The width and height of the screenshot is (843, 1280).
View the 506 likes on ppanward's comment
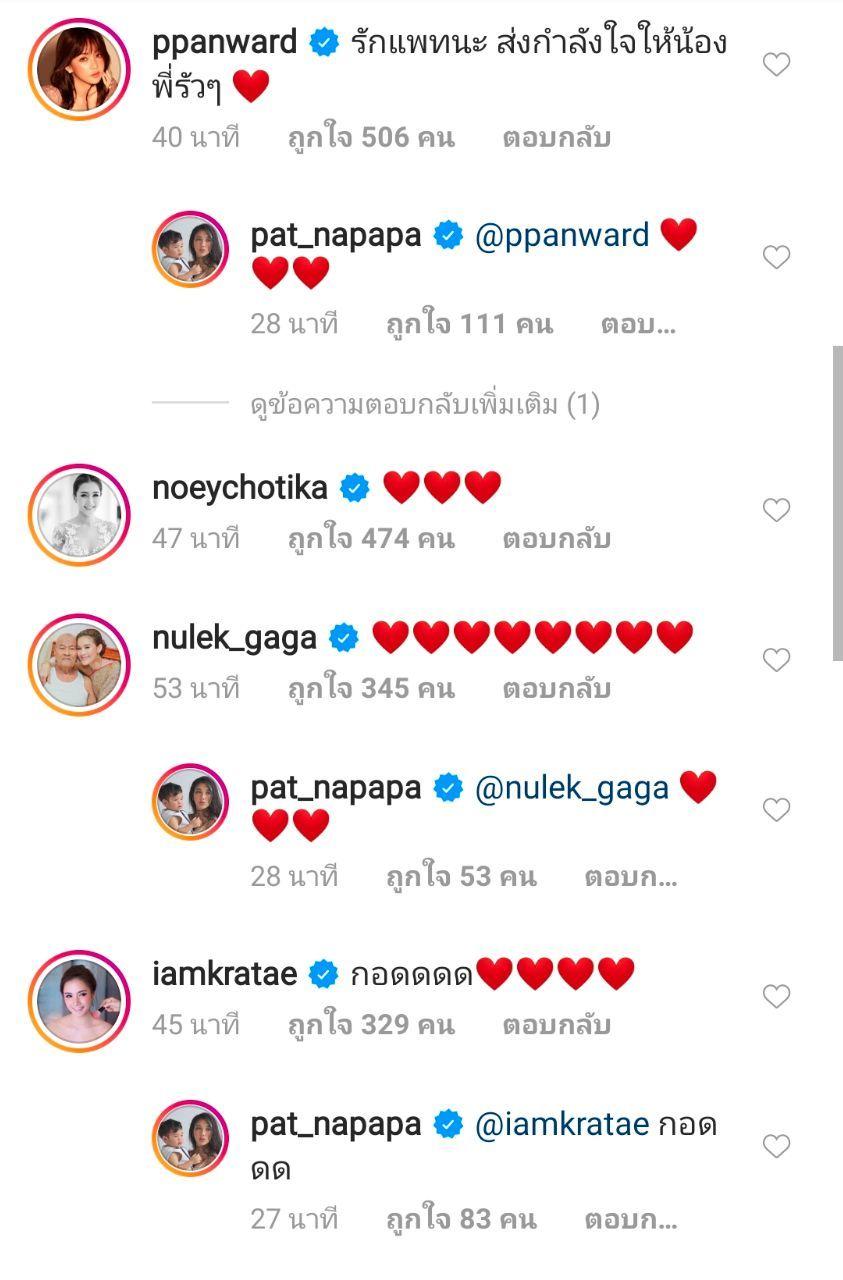click(x=370, y=138)
